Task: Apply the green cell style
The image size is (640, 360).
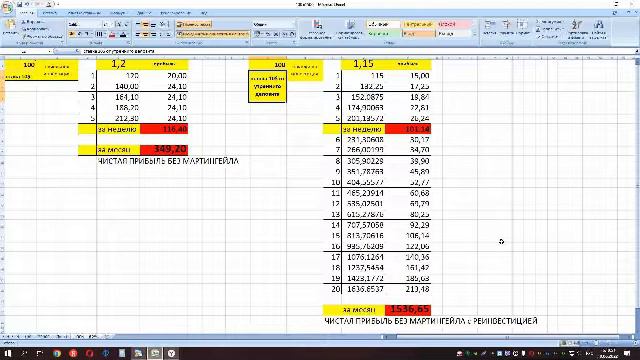Action: click(x=383, y=34)
